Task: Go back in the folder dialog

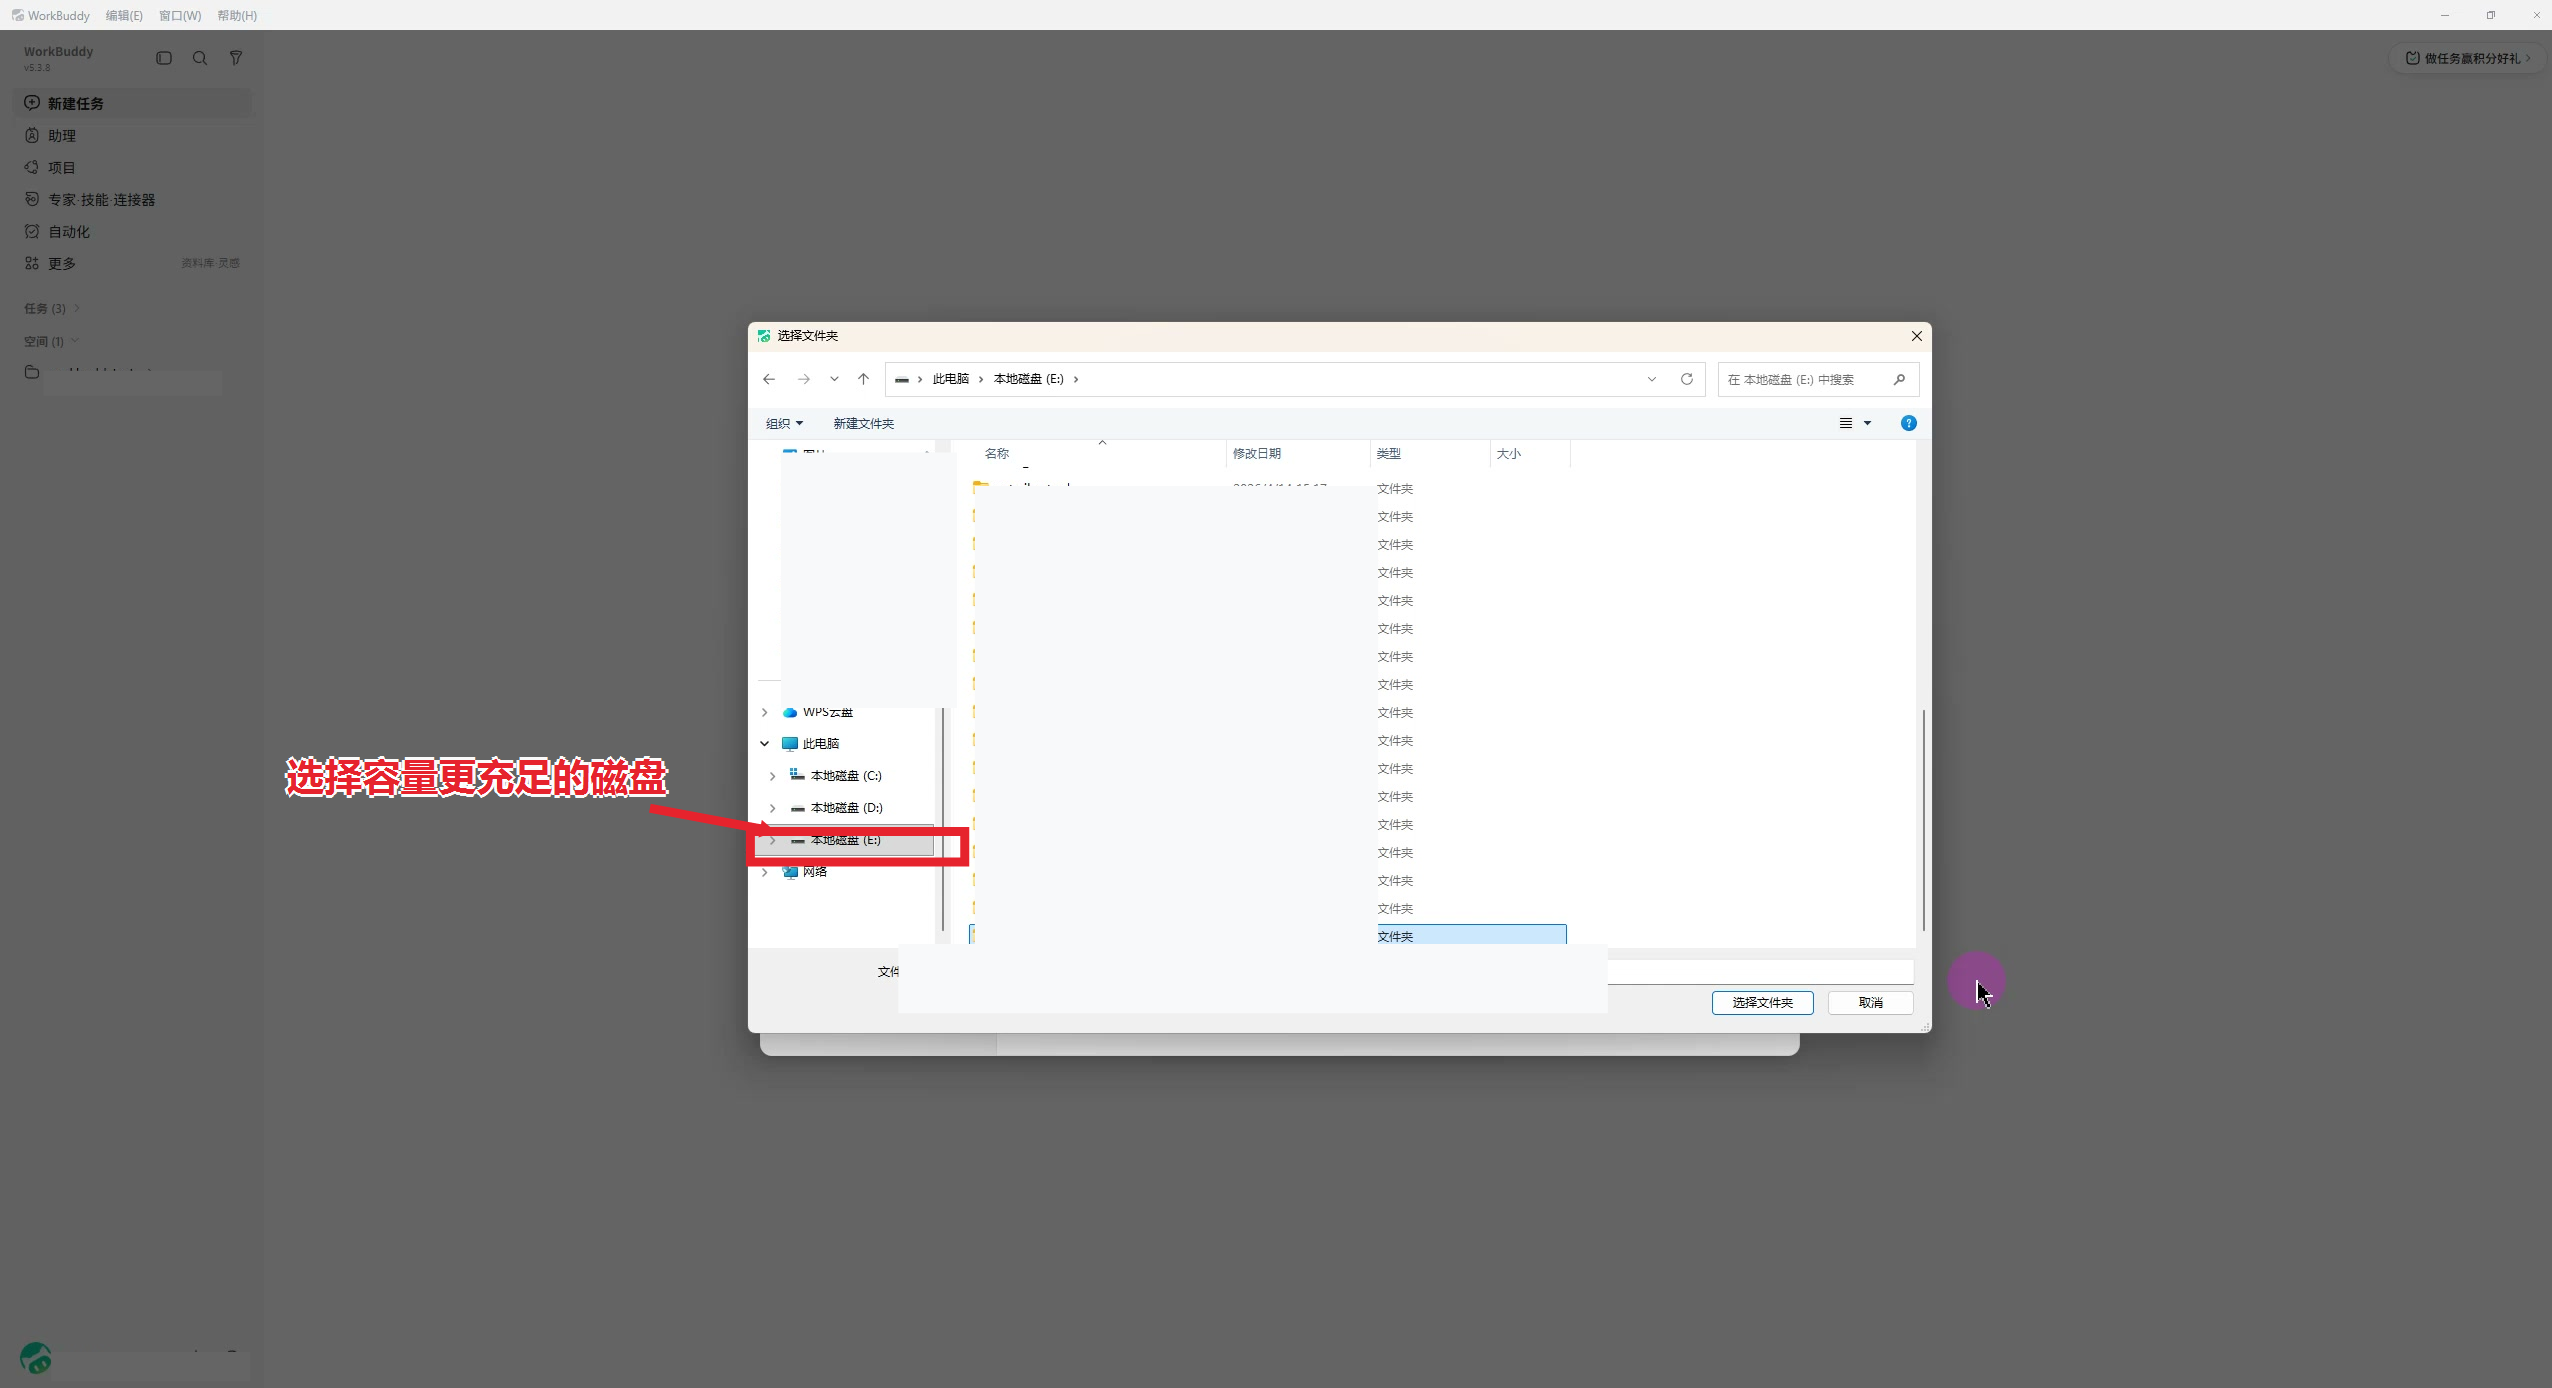Action: pyautogui.click(x=769, y=379)
